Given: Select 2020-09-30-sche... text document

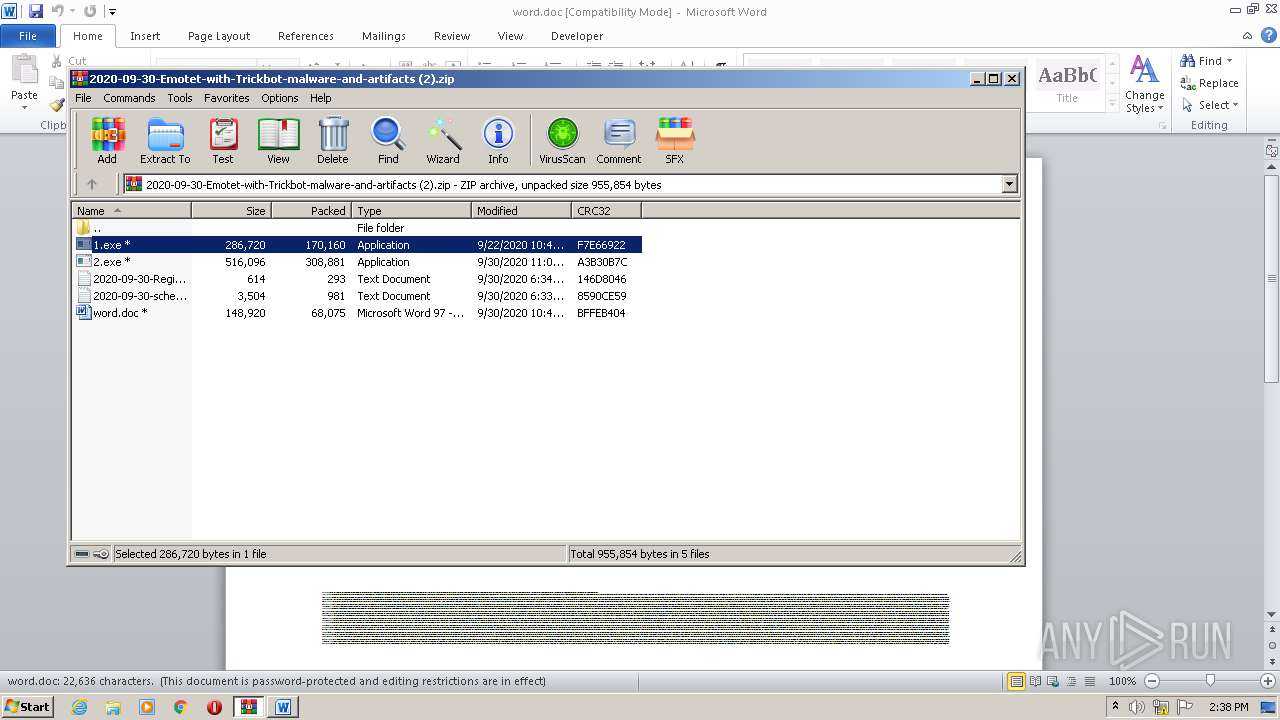Looking at the screenshot, I should click(x=357, y=296).
